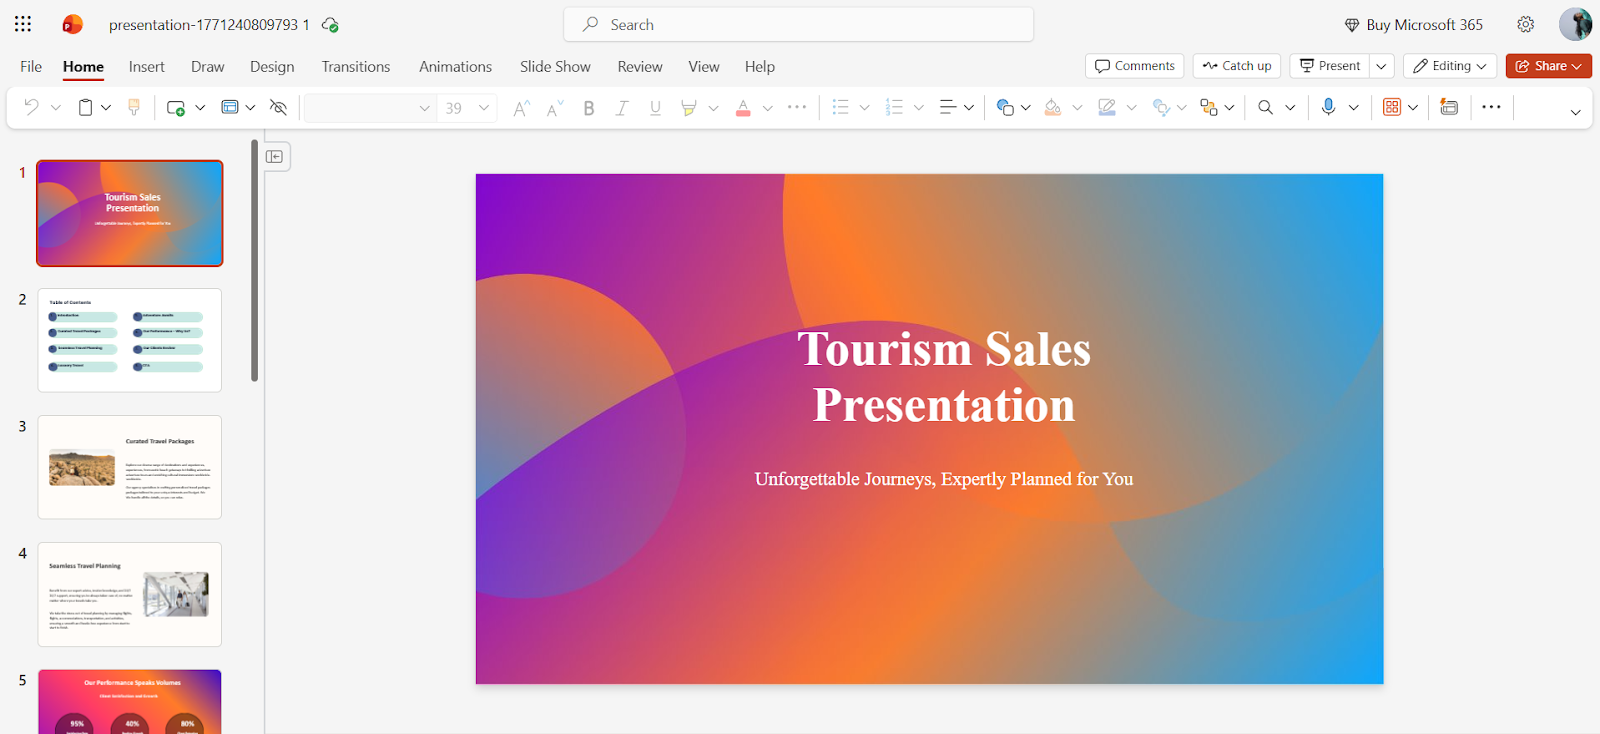
Task: Apply the font color red swatch
Action: point(743,108)
